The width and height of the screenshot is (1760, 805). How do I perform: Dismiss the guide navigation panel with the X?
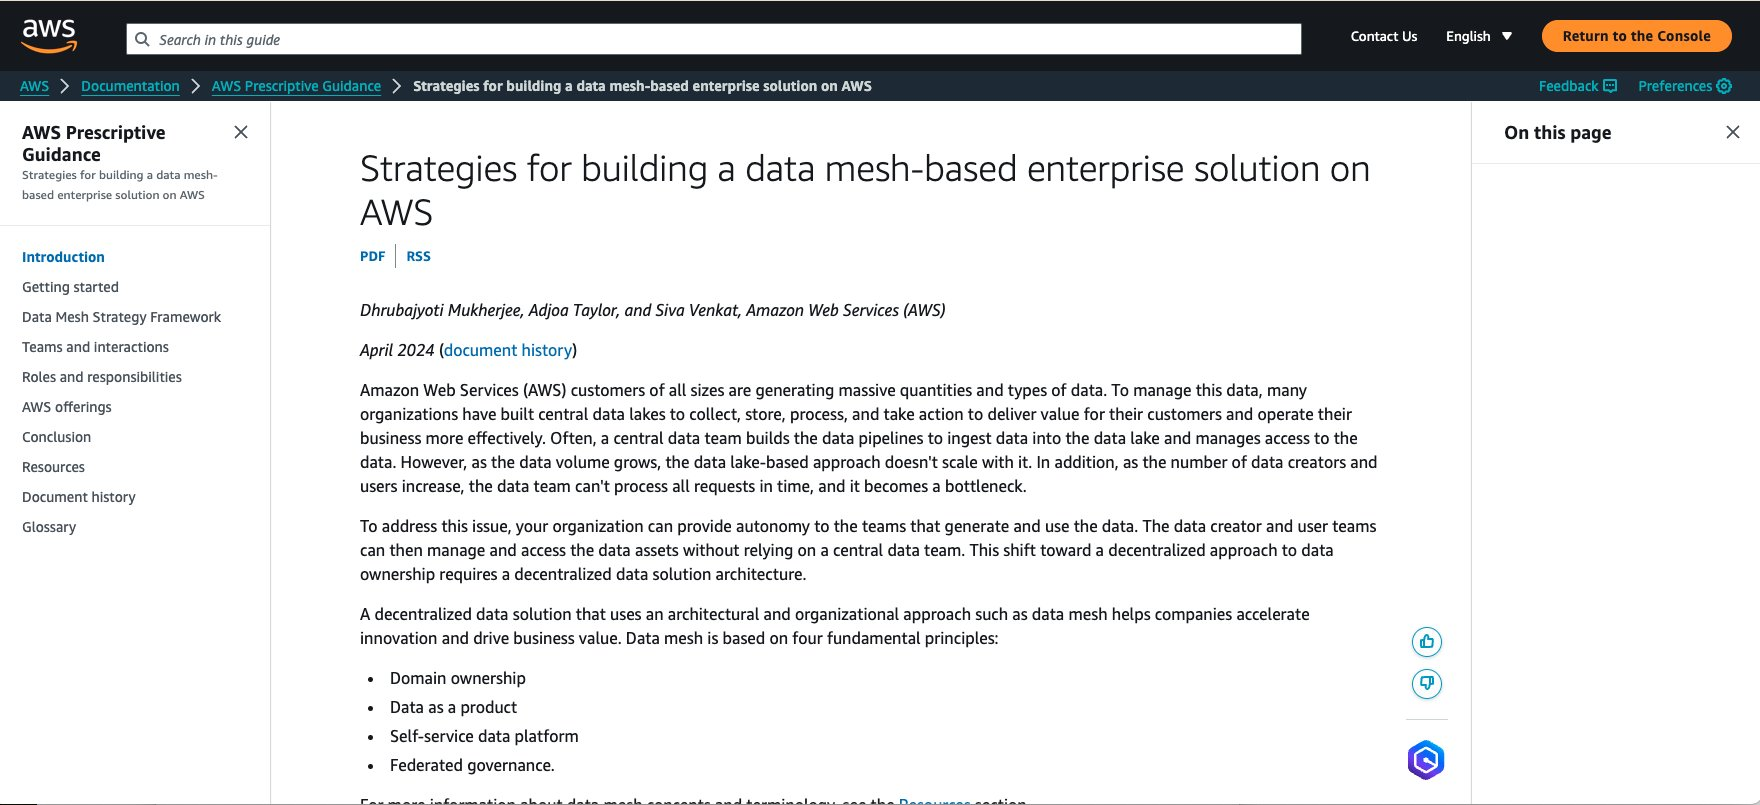pyautogui.click(x=240, y=131)
